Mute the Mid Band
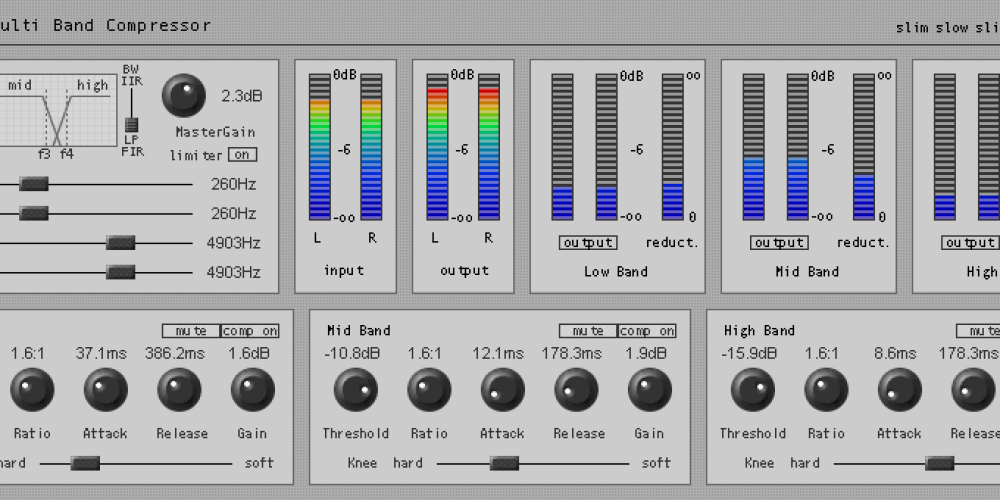 click(588, 331)
